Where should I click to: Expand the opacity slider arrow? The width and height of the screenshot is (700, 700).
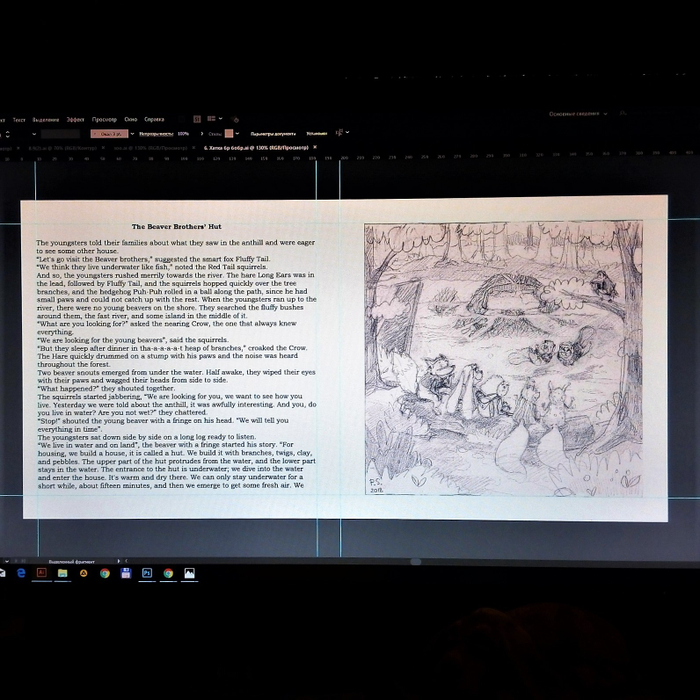click(202, 133)
